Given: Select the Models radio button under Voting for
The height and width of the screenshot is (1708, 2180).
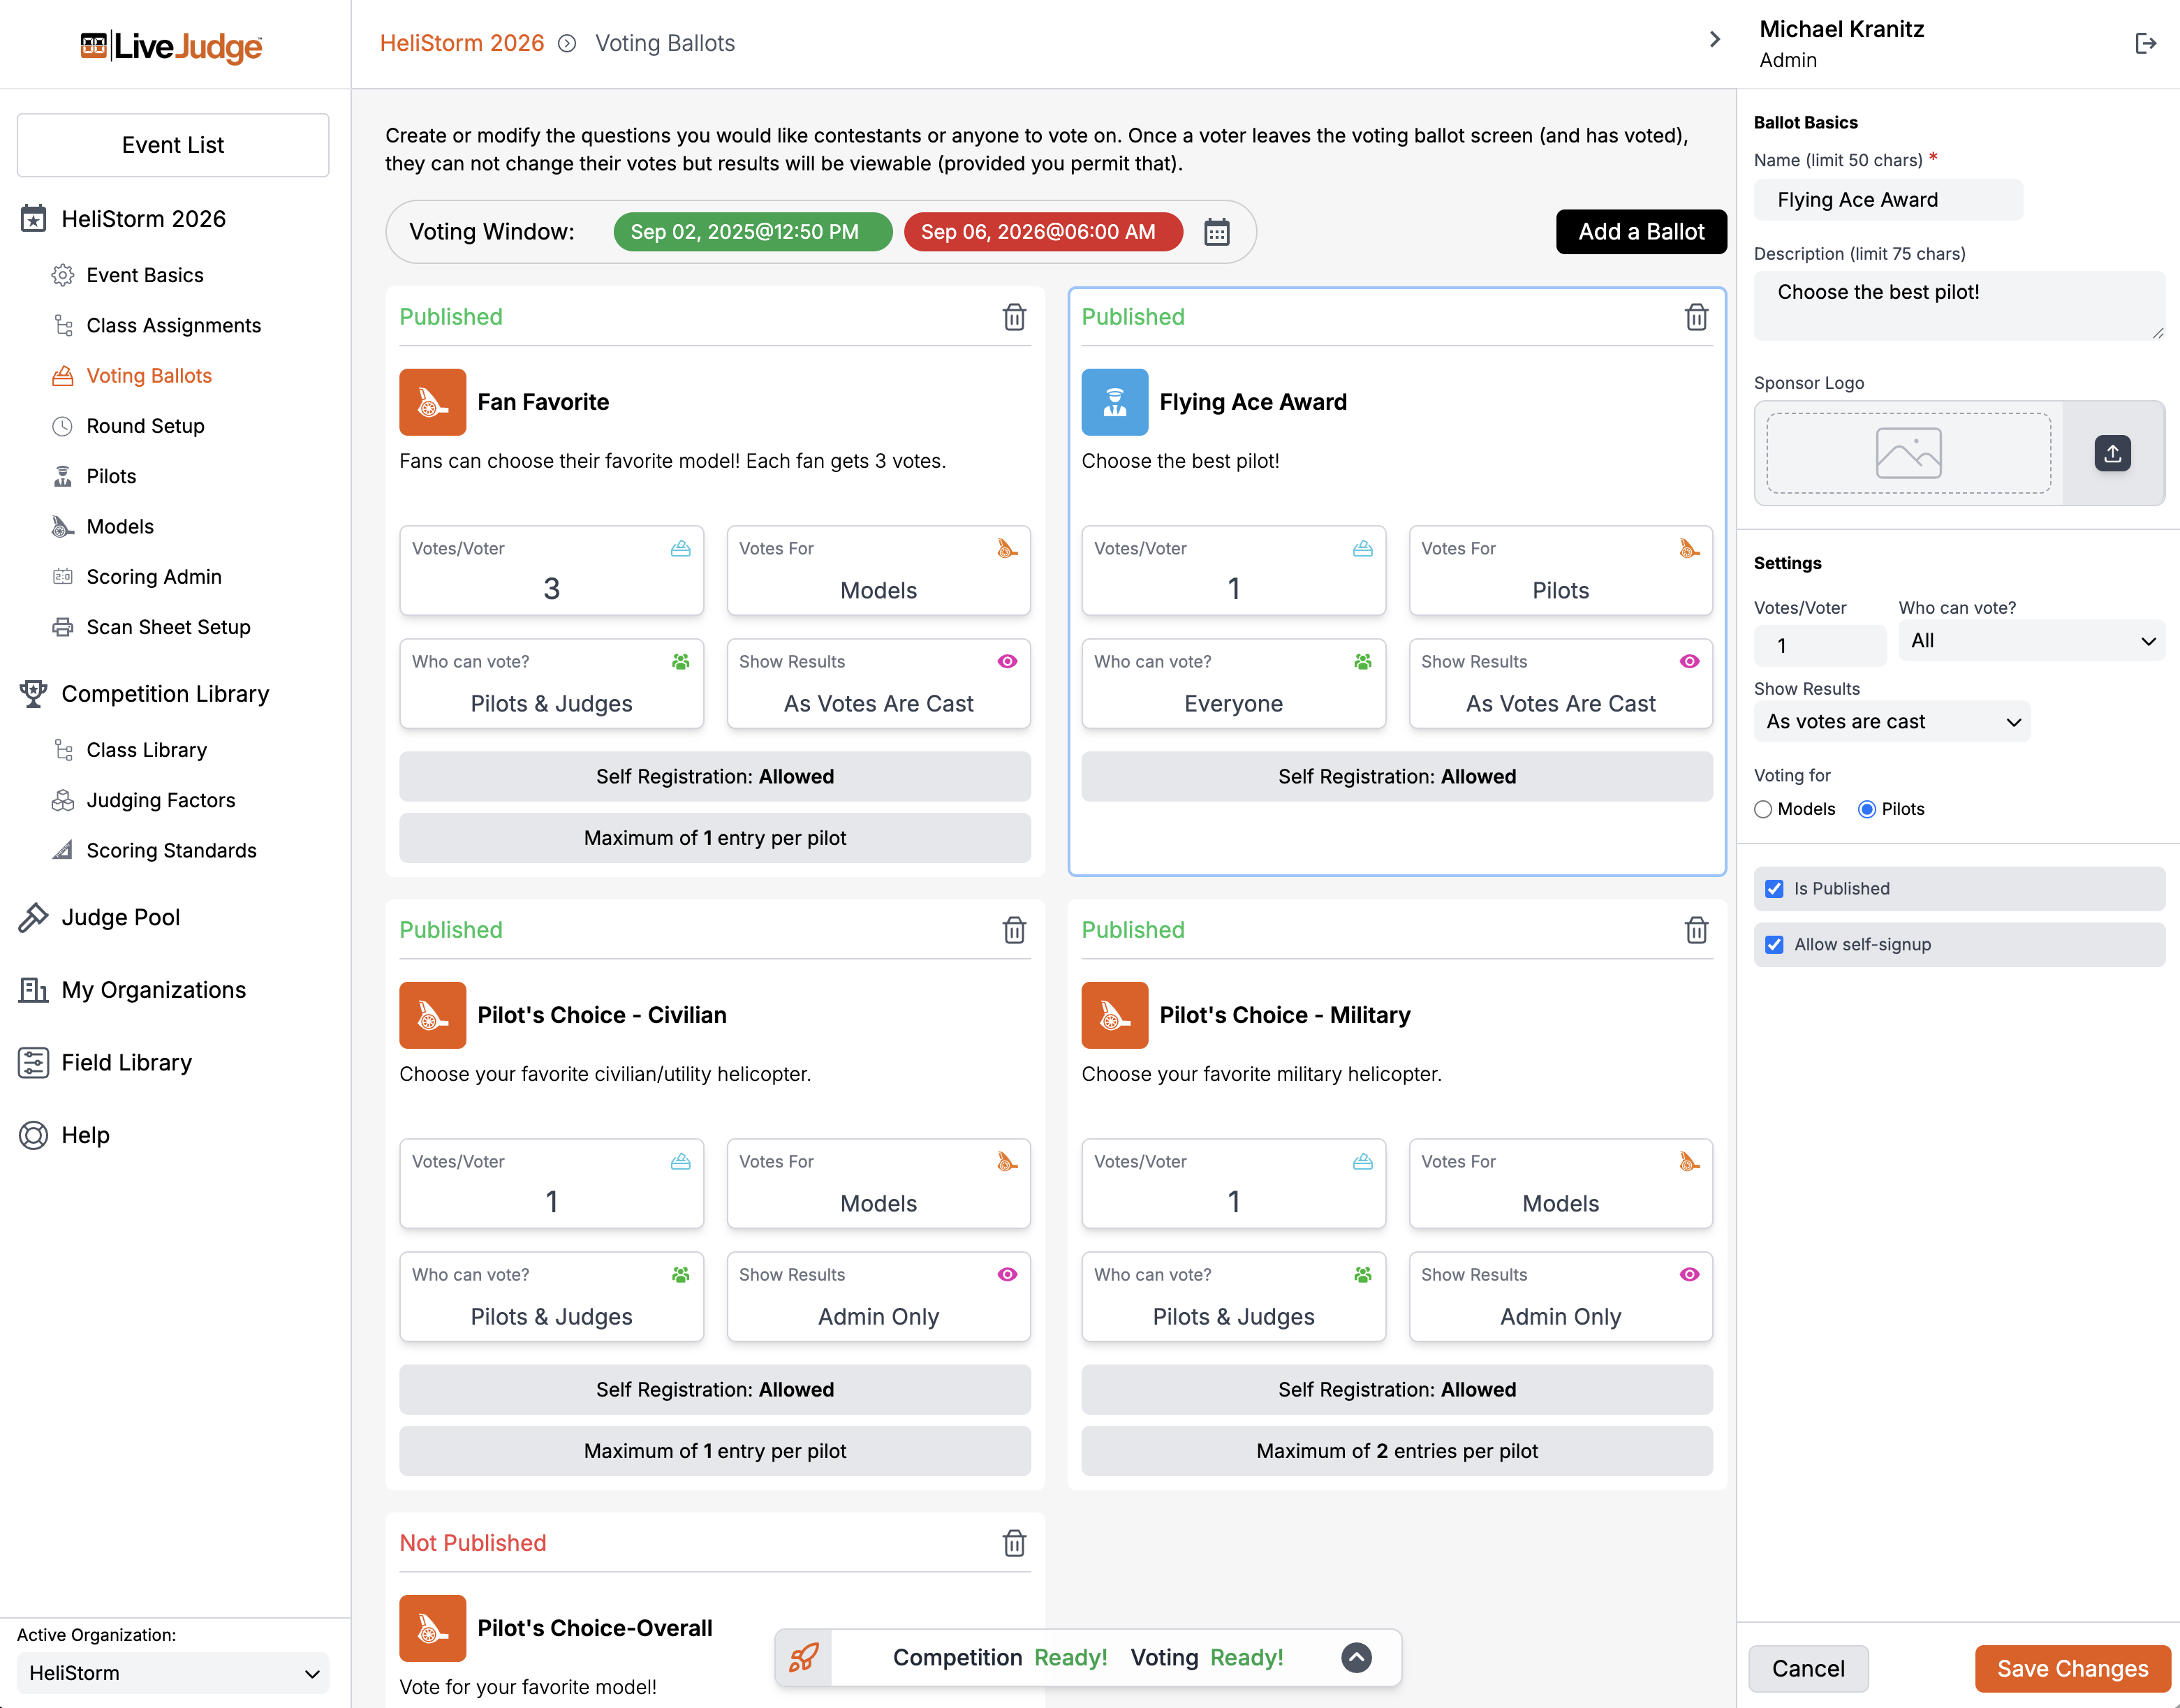Looking at the screenshot, I should pyautogui.click(x=1763, y=809).
